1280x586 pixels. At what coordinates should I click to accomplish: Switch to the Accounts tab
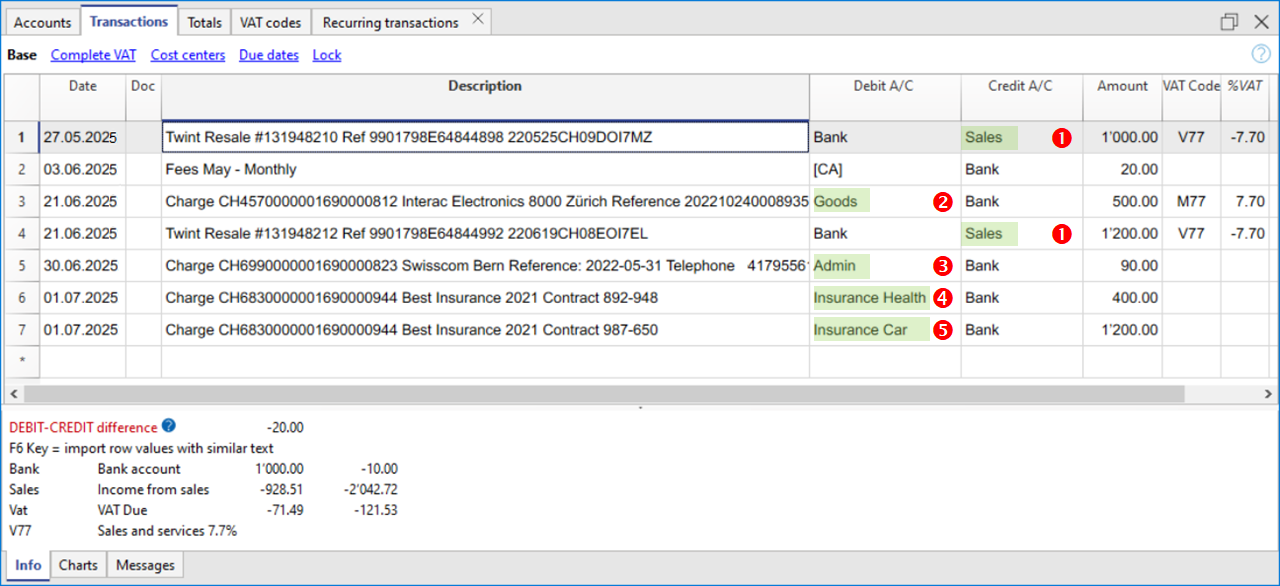point(42,22)
